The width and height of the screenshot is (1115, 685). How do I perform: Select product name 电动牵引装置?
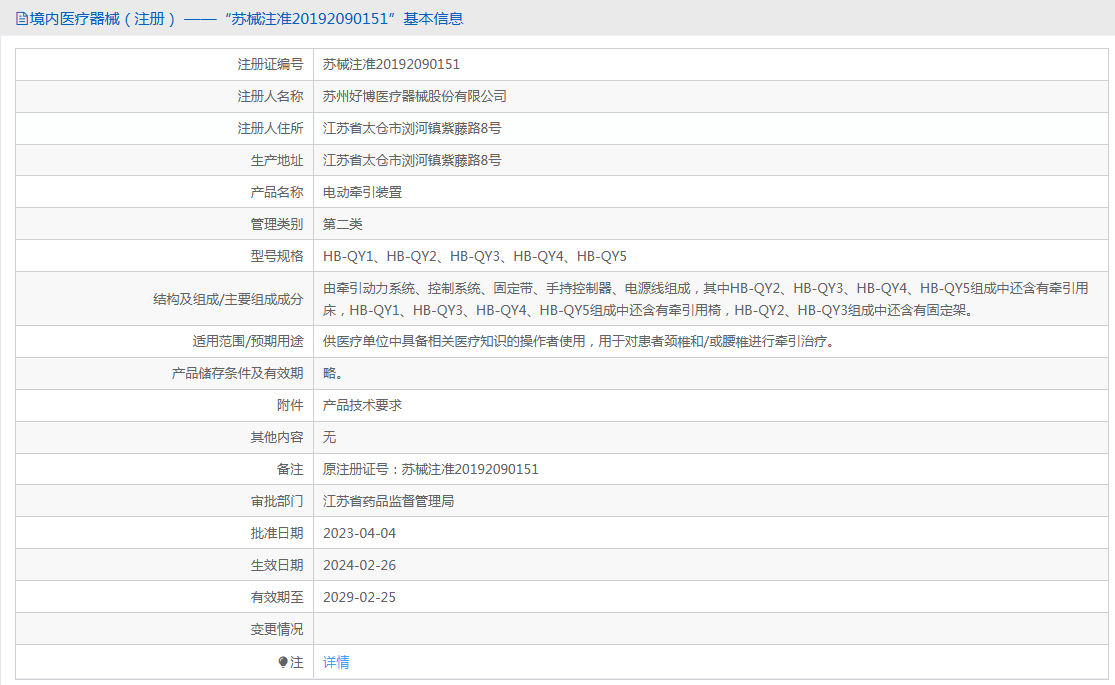362,193
